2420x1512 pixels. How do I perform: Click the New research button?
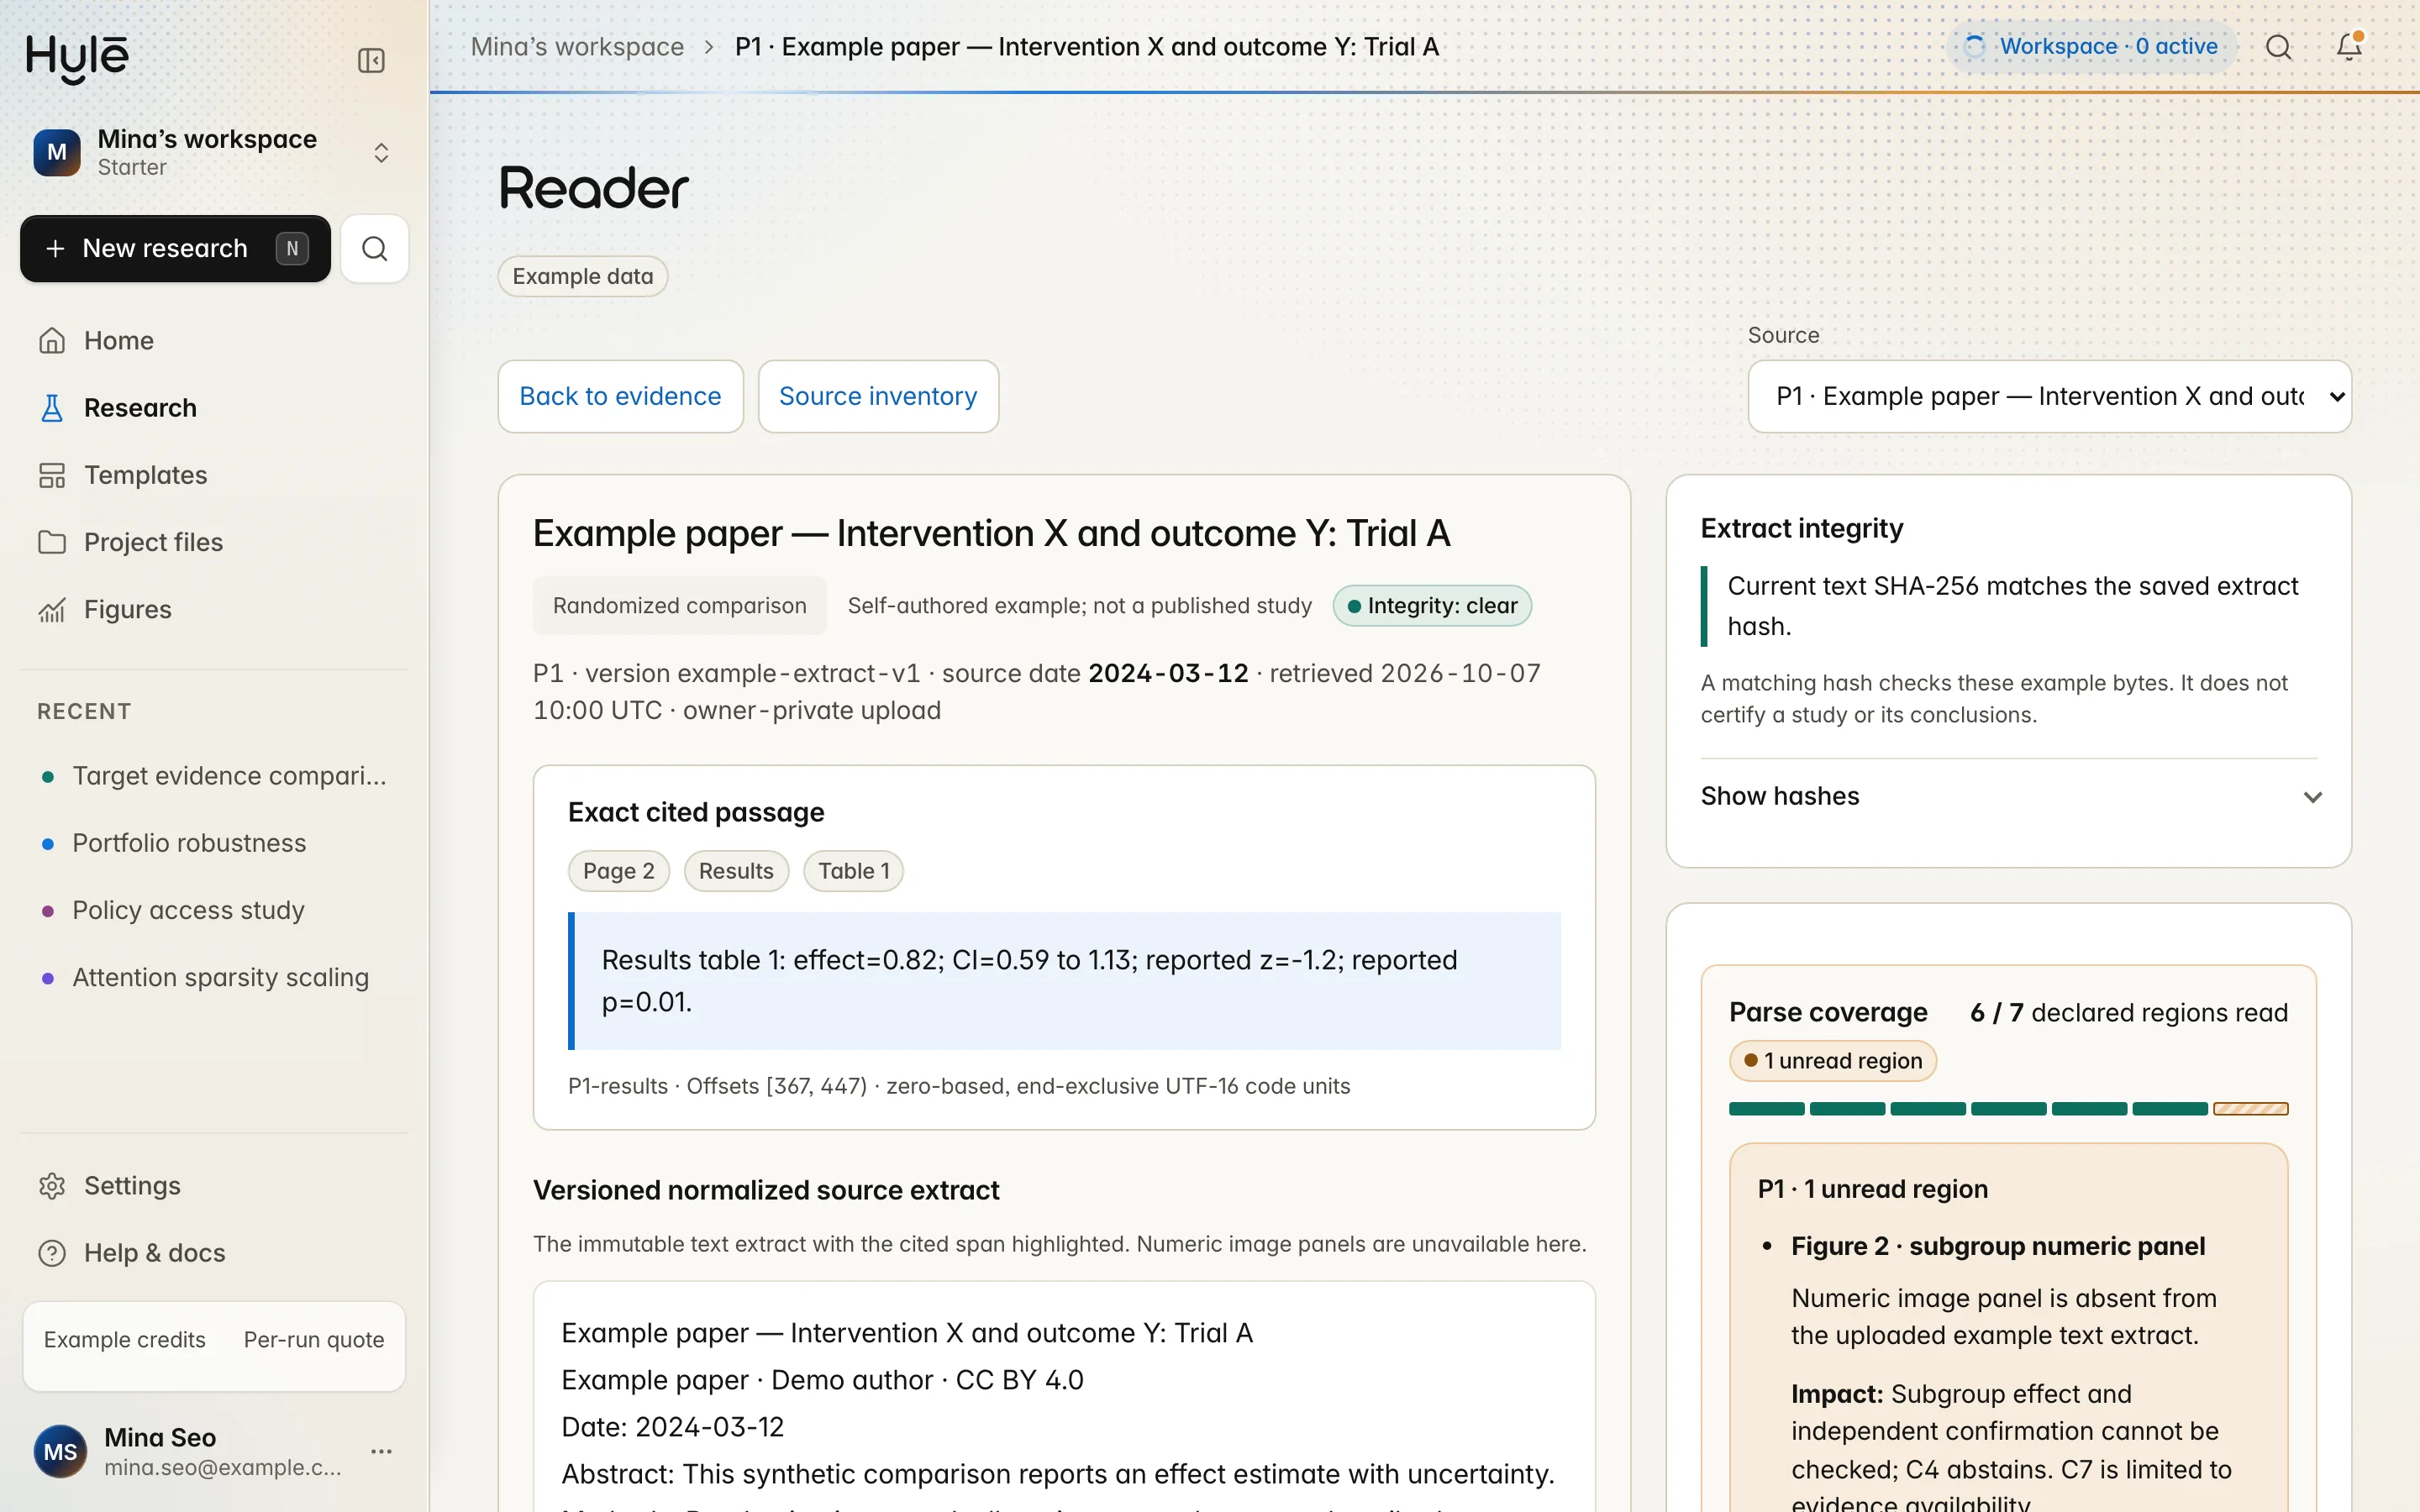(175, 248)
